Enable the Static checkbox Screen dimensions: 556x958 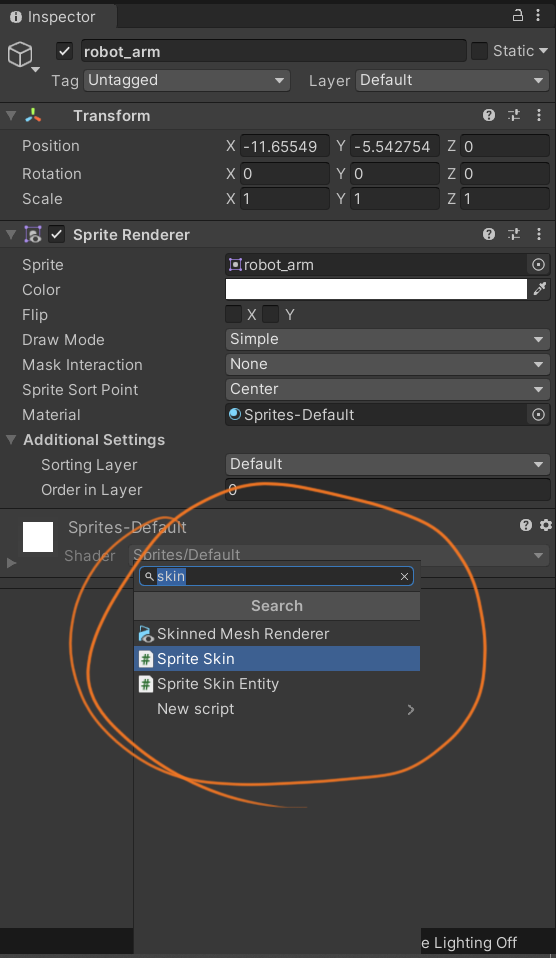[480, 51]
